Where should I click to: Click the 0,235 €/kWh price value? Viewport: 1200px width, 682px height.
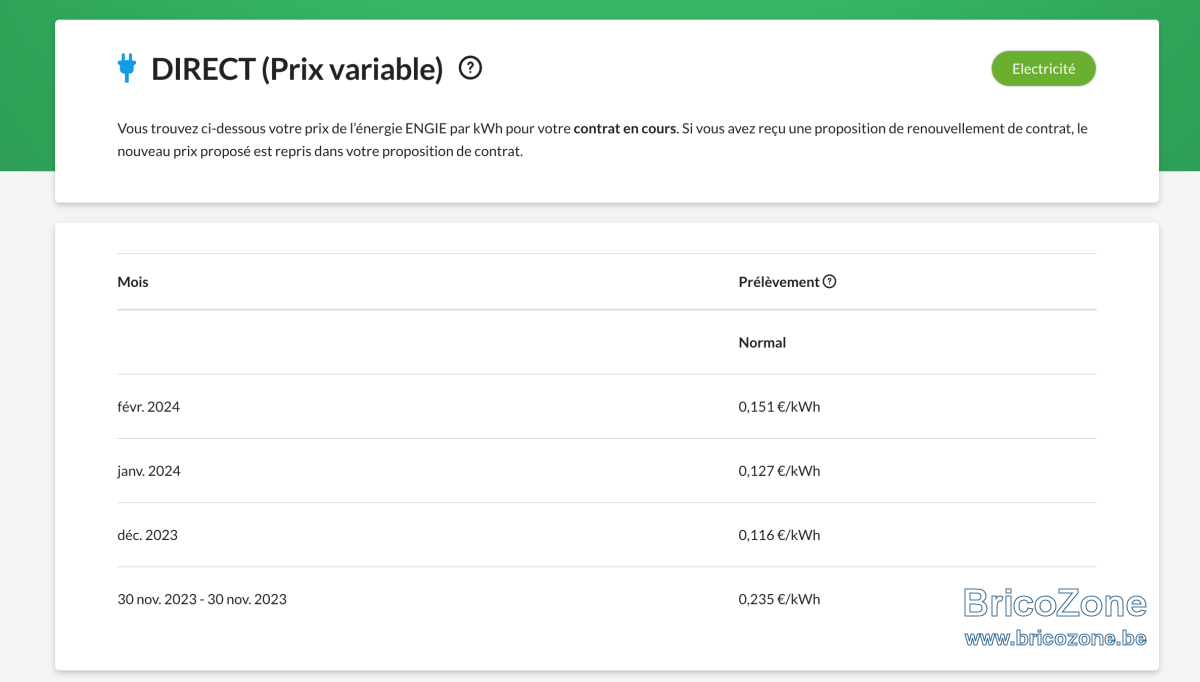point(779,599)
